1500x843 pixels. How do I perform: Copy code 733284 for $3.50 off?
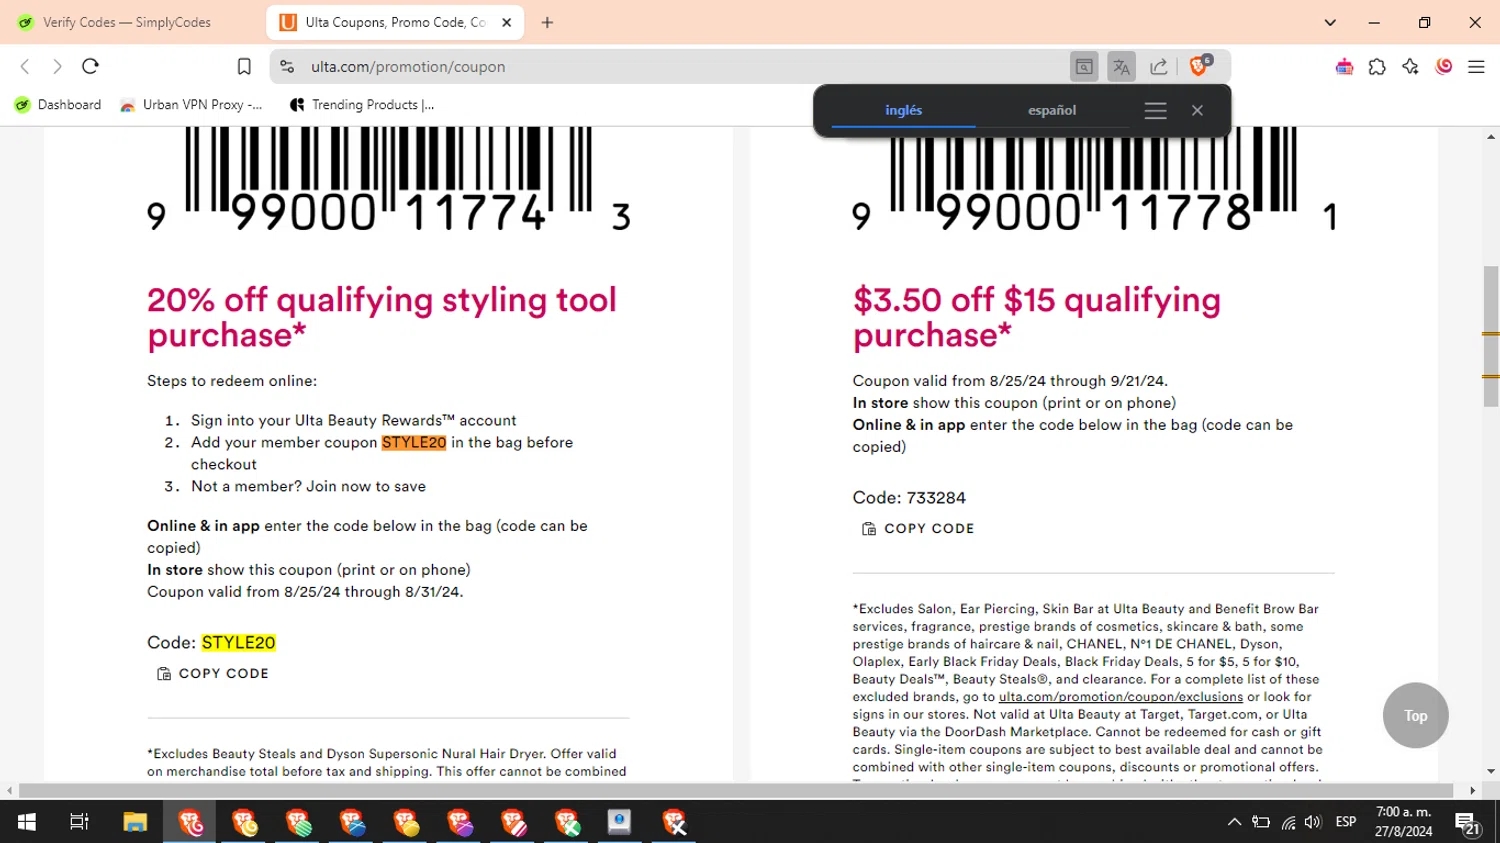click(x=918, y=529)
